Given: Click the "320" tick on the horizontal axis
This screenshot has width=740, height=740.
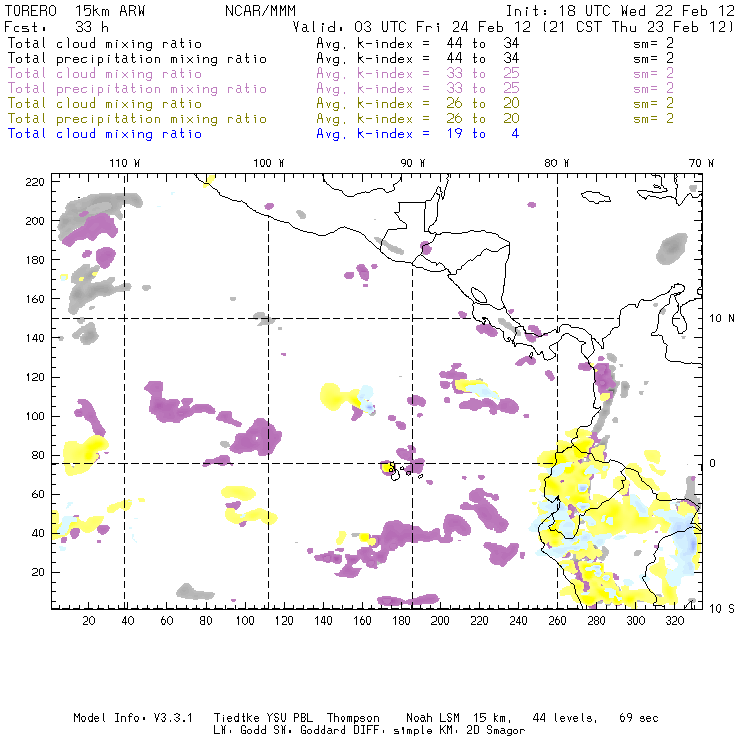Looking at the screenshot, I should pos(674,621).
